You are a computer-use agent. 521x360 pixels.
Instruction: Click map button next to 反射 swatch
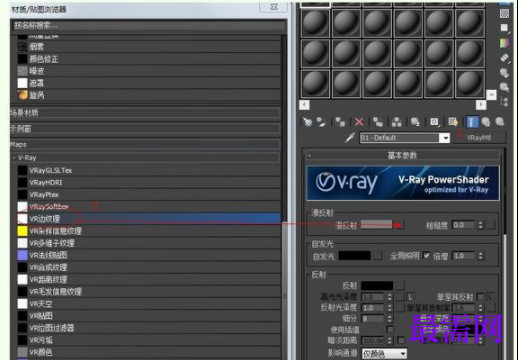[x=399, y=285]
